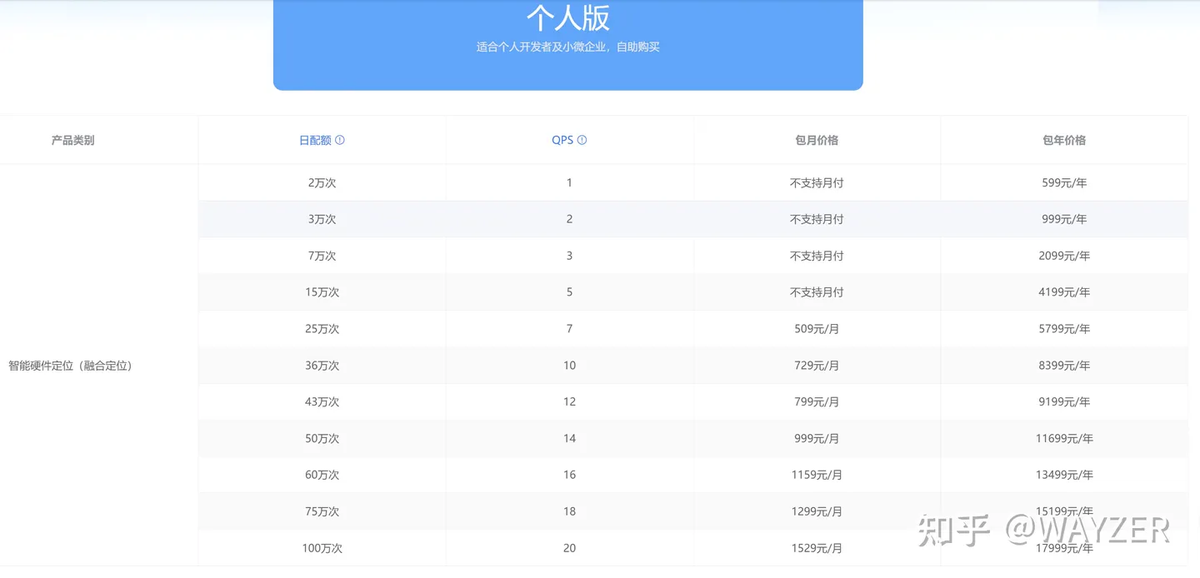
Task: Select the 智能硬件定位（融合定位） category cell
Action: [70, 366]
